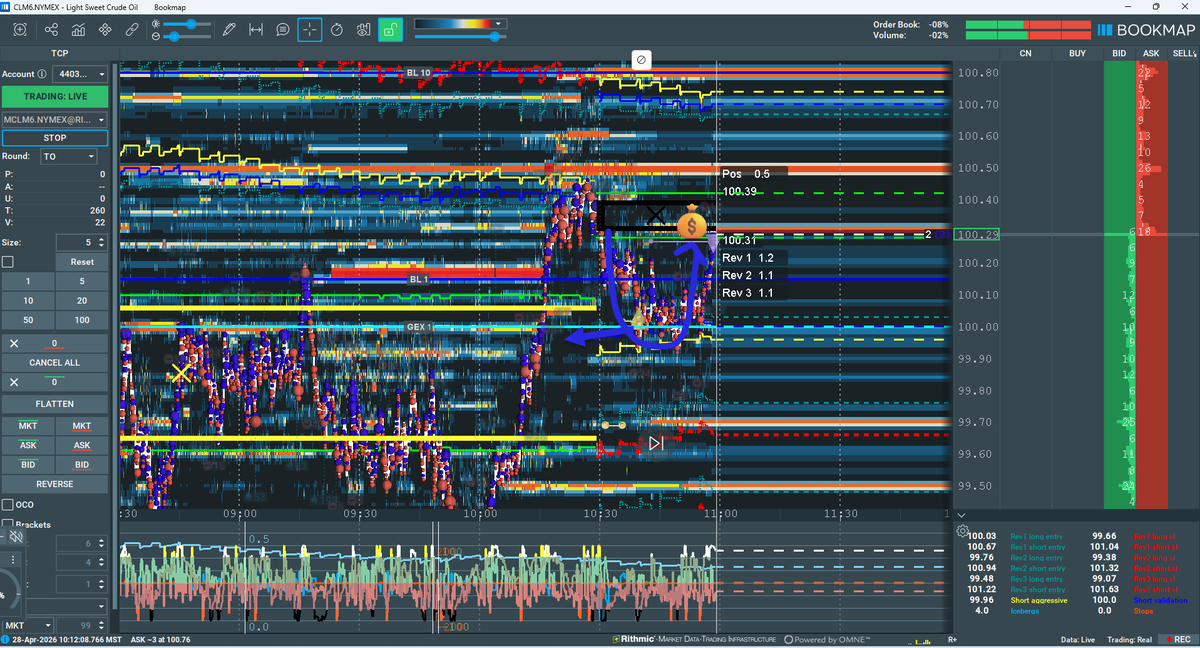
Task: Click the X icon beside the red-underlined zero
Action: click(14, 343)
